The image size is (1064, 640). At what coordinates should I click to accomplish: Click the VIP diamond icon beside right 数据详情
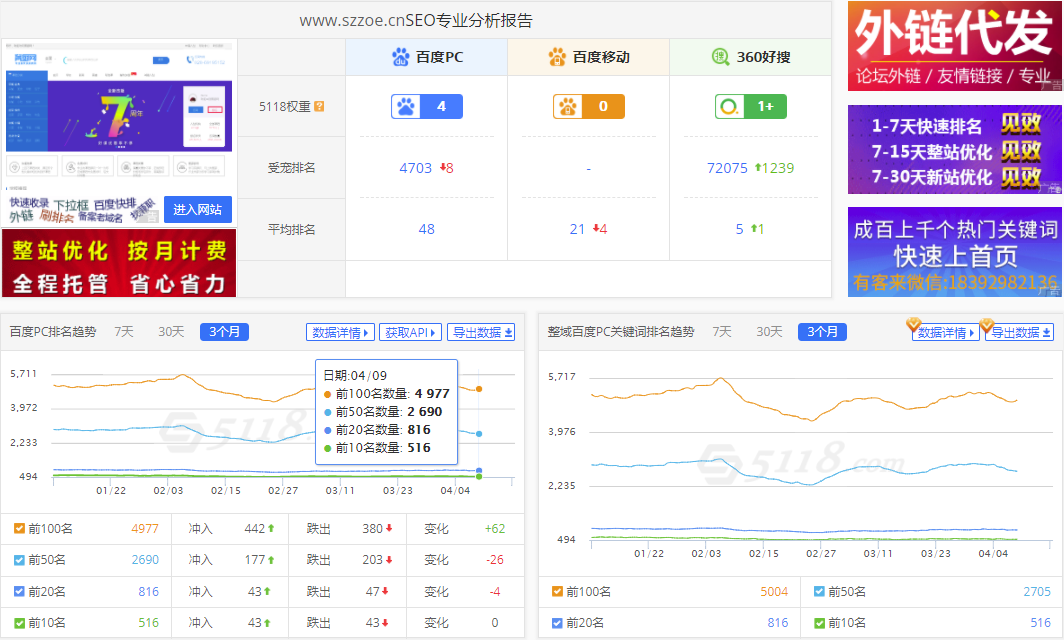(x=913, y=324)
